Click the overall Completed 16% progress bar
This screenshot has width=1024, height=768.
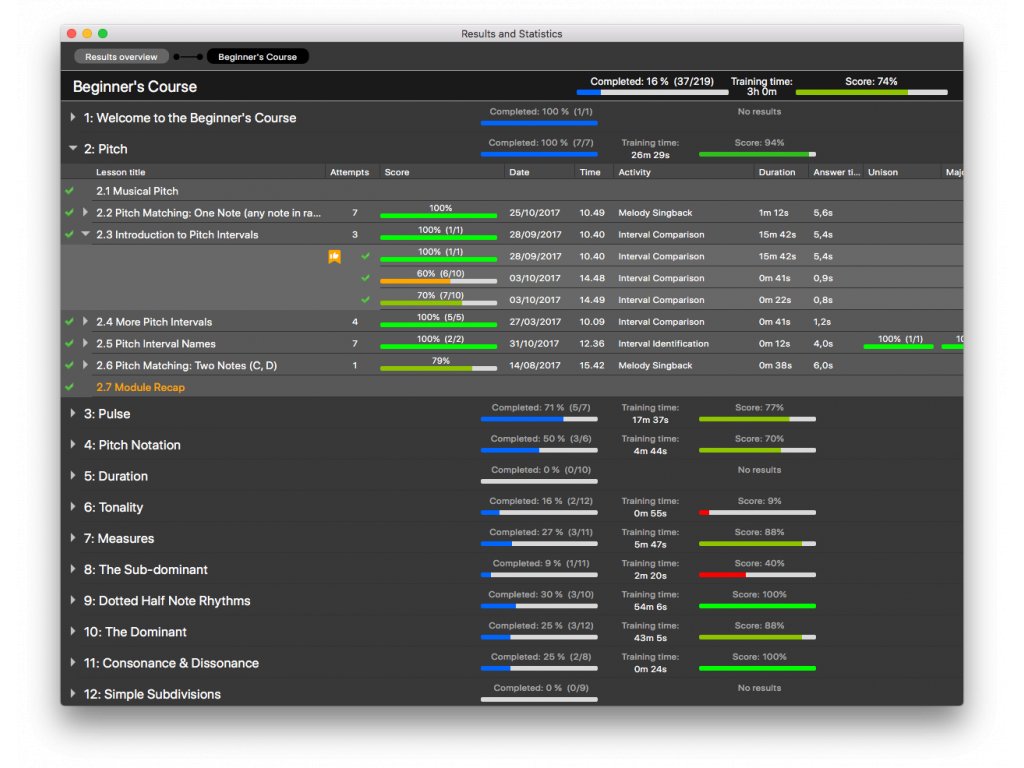pyautogui.click(x=652, y=92)
